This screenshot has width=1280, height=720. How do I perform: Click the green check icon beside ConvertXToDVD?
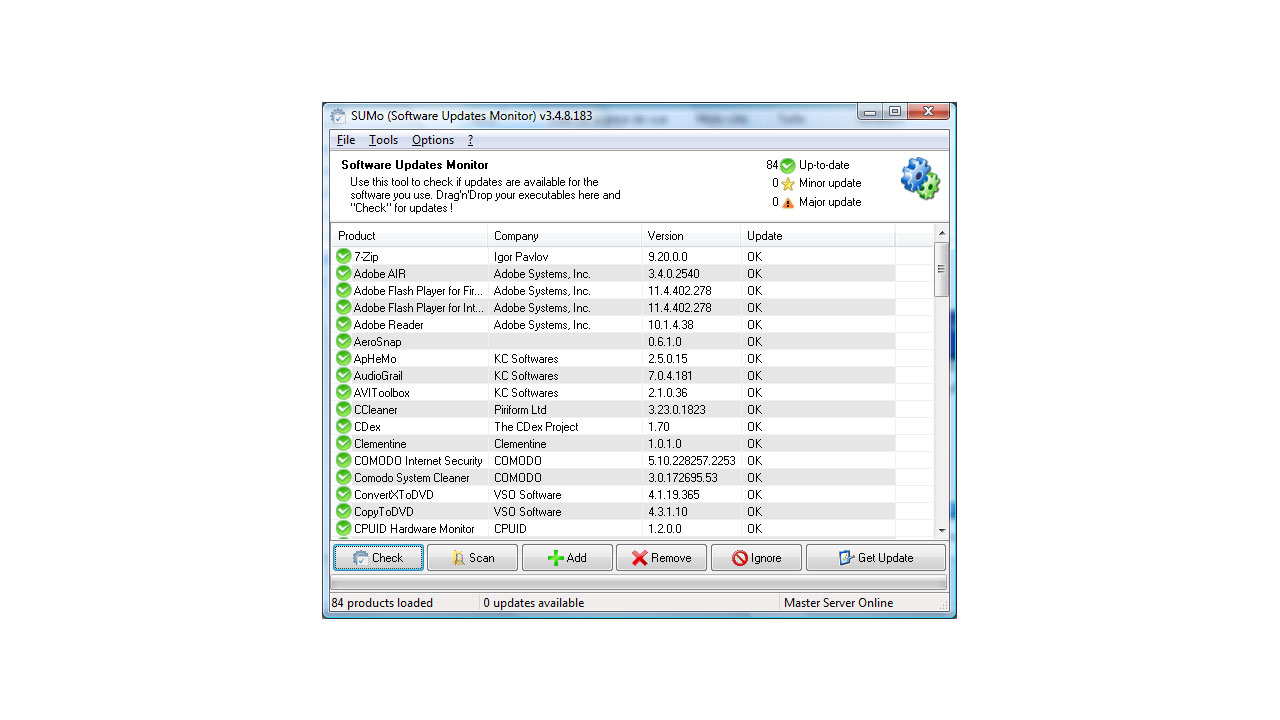[x=344, y=494]
